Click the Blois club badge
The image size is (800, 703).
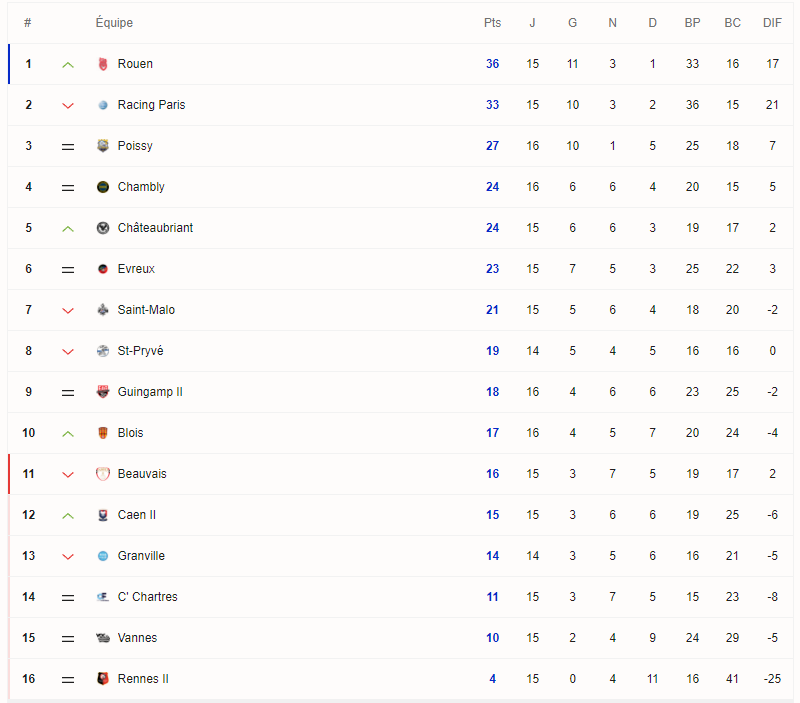(x=102, y=433)
